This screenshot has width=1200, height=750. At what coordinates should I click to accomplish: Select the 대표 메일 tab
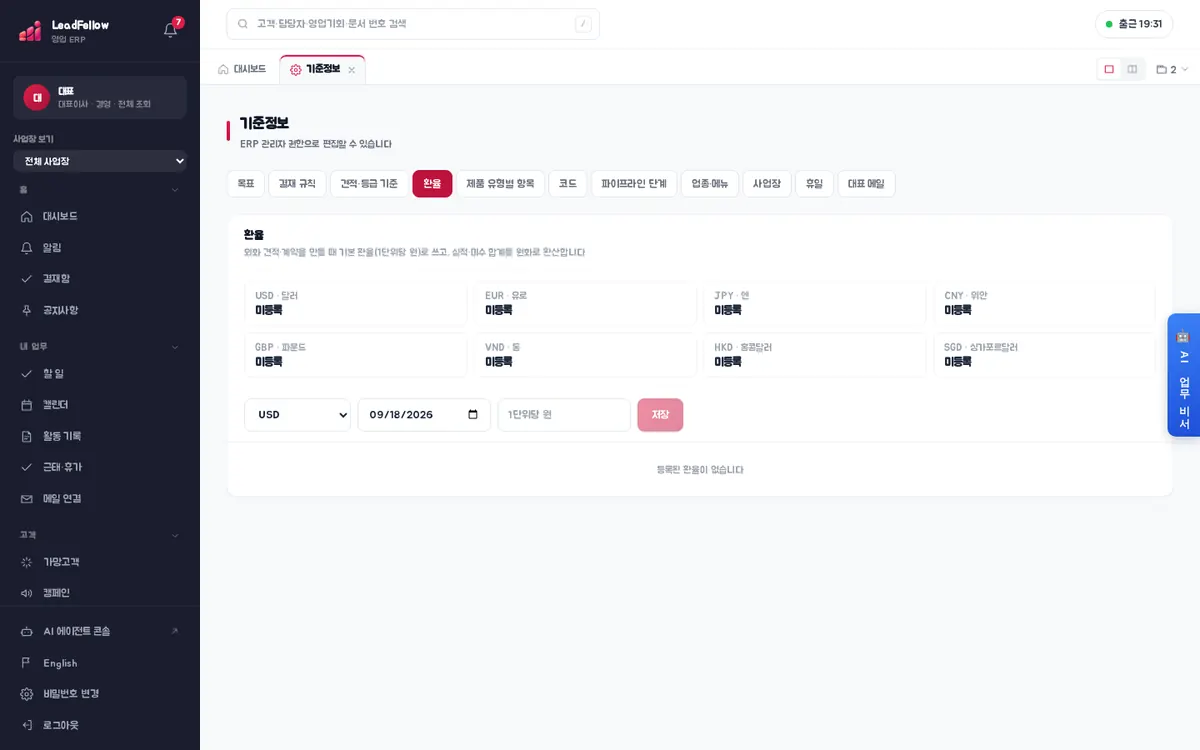click(x=866, y=184)
